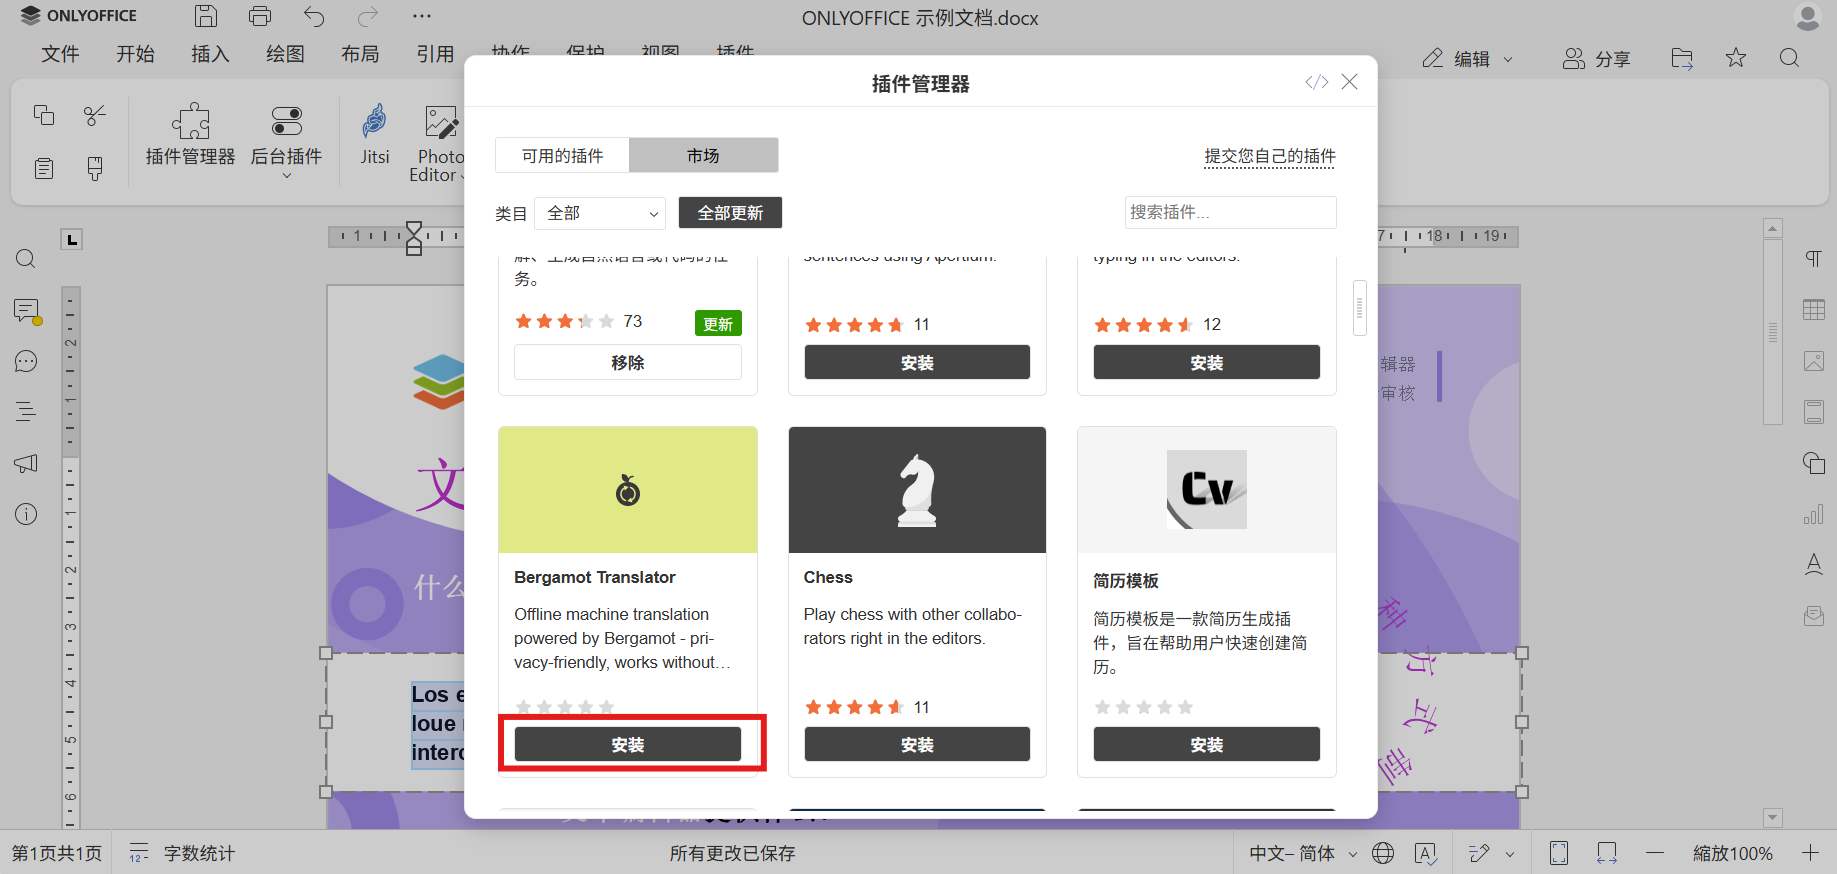The height and width of the screenshot is (874, 1837).
Task: Open file location folder icon
Action: (1682, 58)
